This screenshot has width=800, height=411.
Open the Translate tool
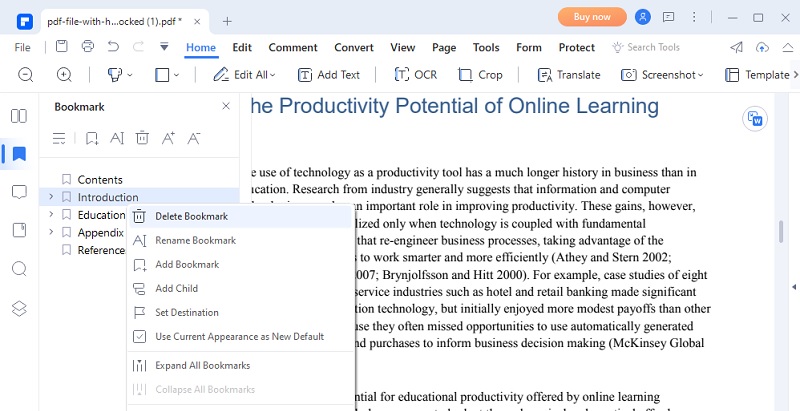coord(569,75)
